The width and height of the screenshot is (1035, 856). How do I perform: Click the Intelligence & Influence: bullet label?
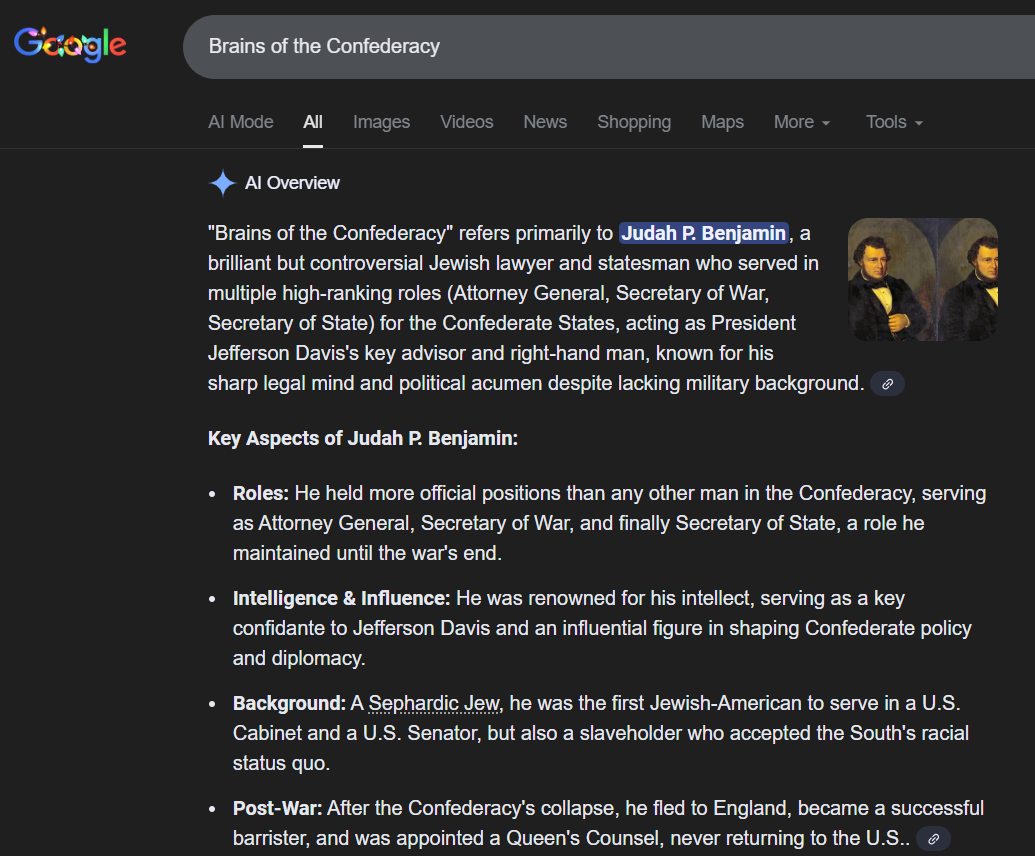tap(341, 598)
